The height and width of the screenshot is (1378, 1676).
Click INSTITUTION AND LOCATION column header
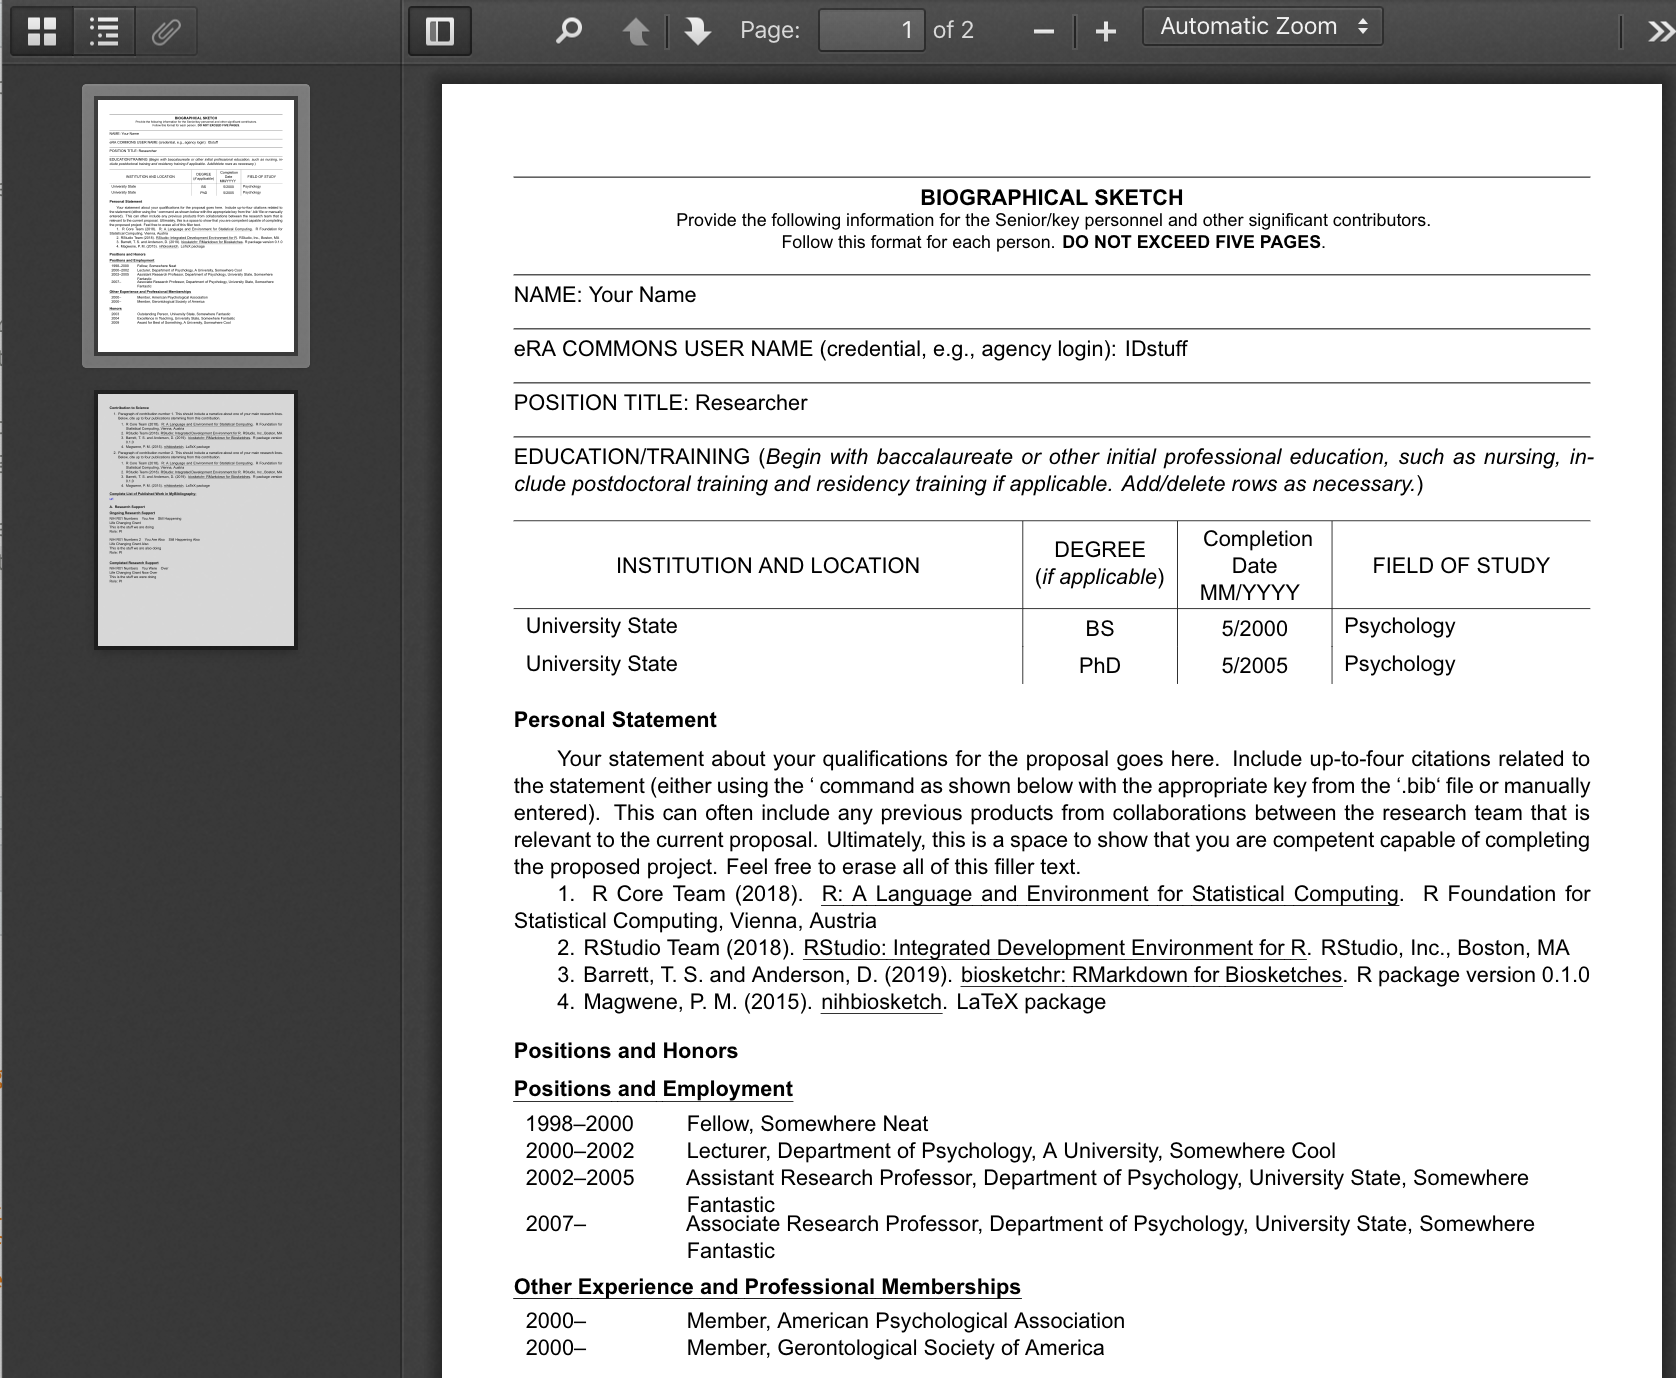767,566
